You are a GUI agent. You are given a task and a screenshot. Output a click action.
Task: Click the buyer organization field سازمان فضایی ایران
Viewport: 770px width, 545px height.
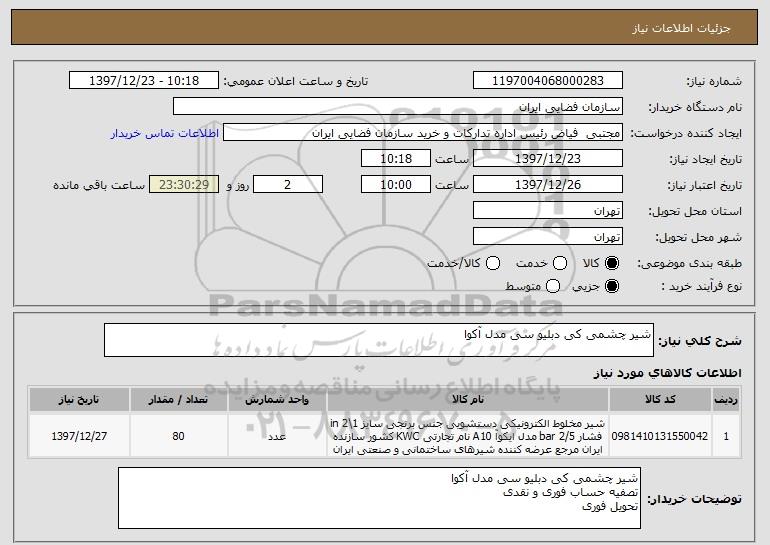pyautogui.click(x=398, y=106)
